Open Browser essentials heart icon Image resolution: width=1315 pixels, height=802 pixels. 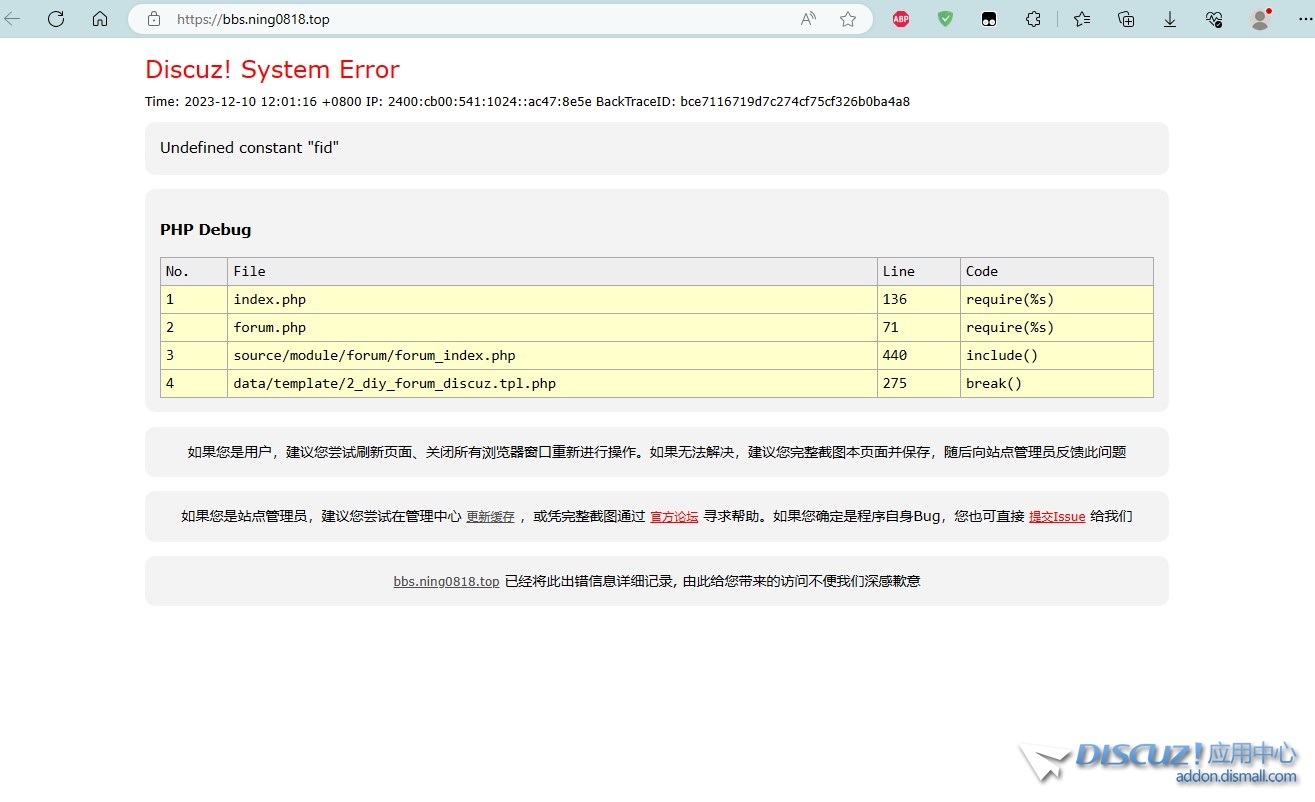(1214, 19)
